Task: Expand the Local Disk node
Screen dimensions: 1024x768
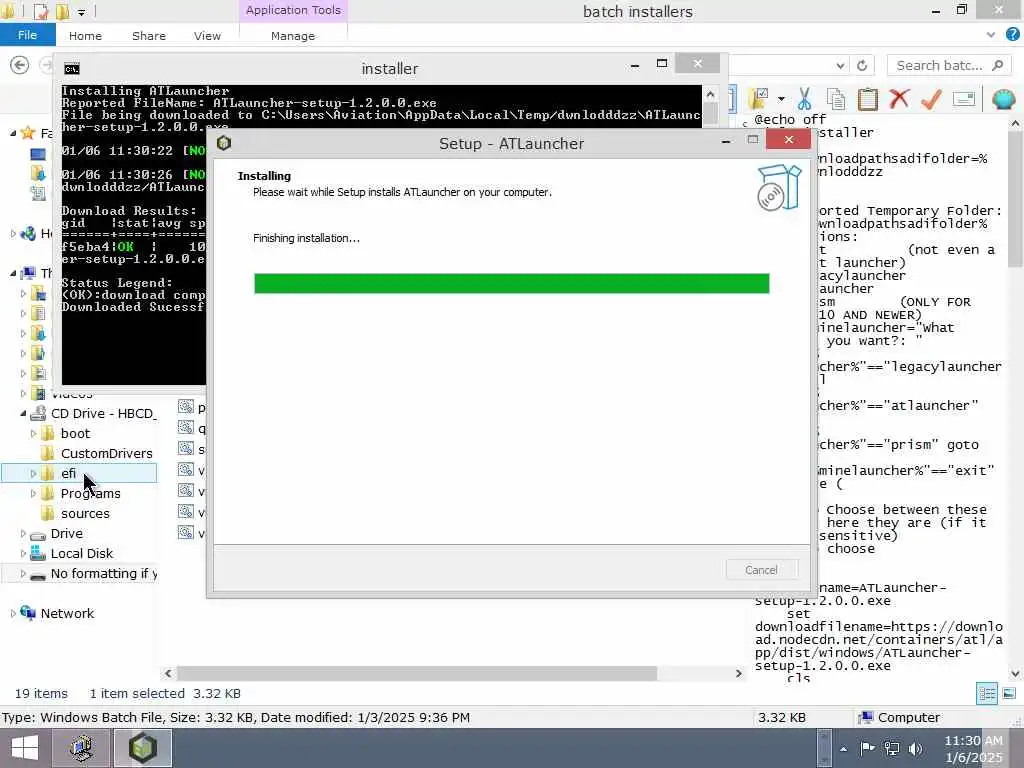Action: tap(23, 554)
